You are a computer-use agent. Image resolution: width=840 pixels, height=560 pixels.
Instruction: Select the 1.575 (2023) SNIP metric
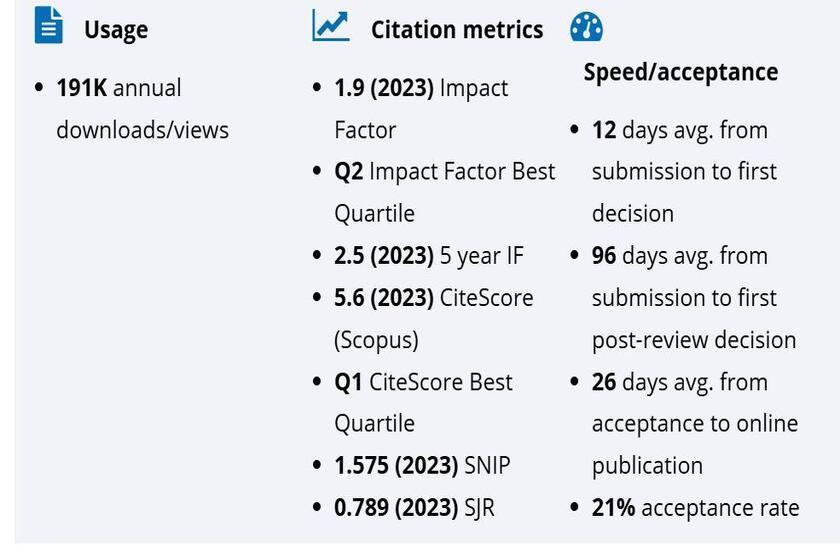[x=422, y=466]
